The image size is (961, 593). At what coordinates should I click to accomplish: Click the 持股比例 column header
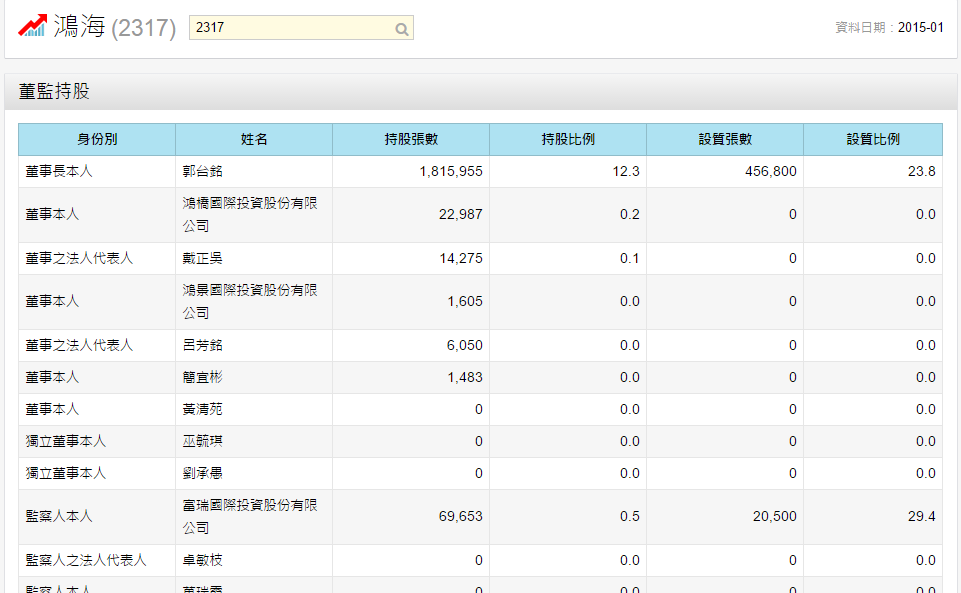click(x=568, y=139)
